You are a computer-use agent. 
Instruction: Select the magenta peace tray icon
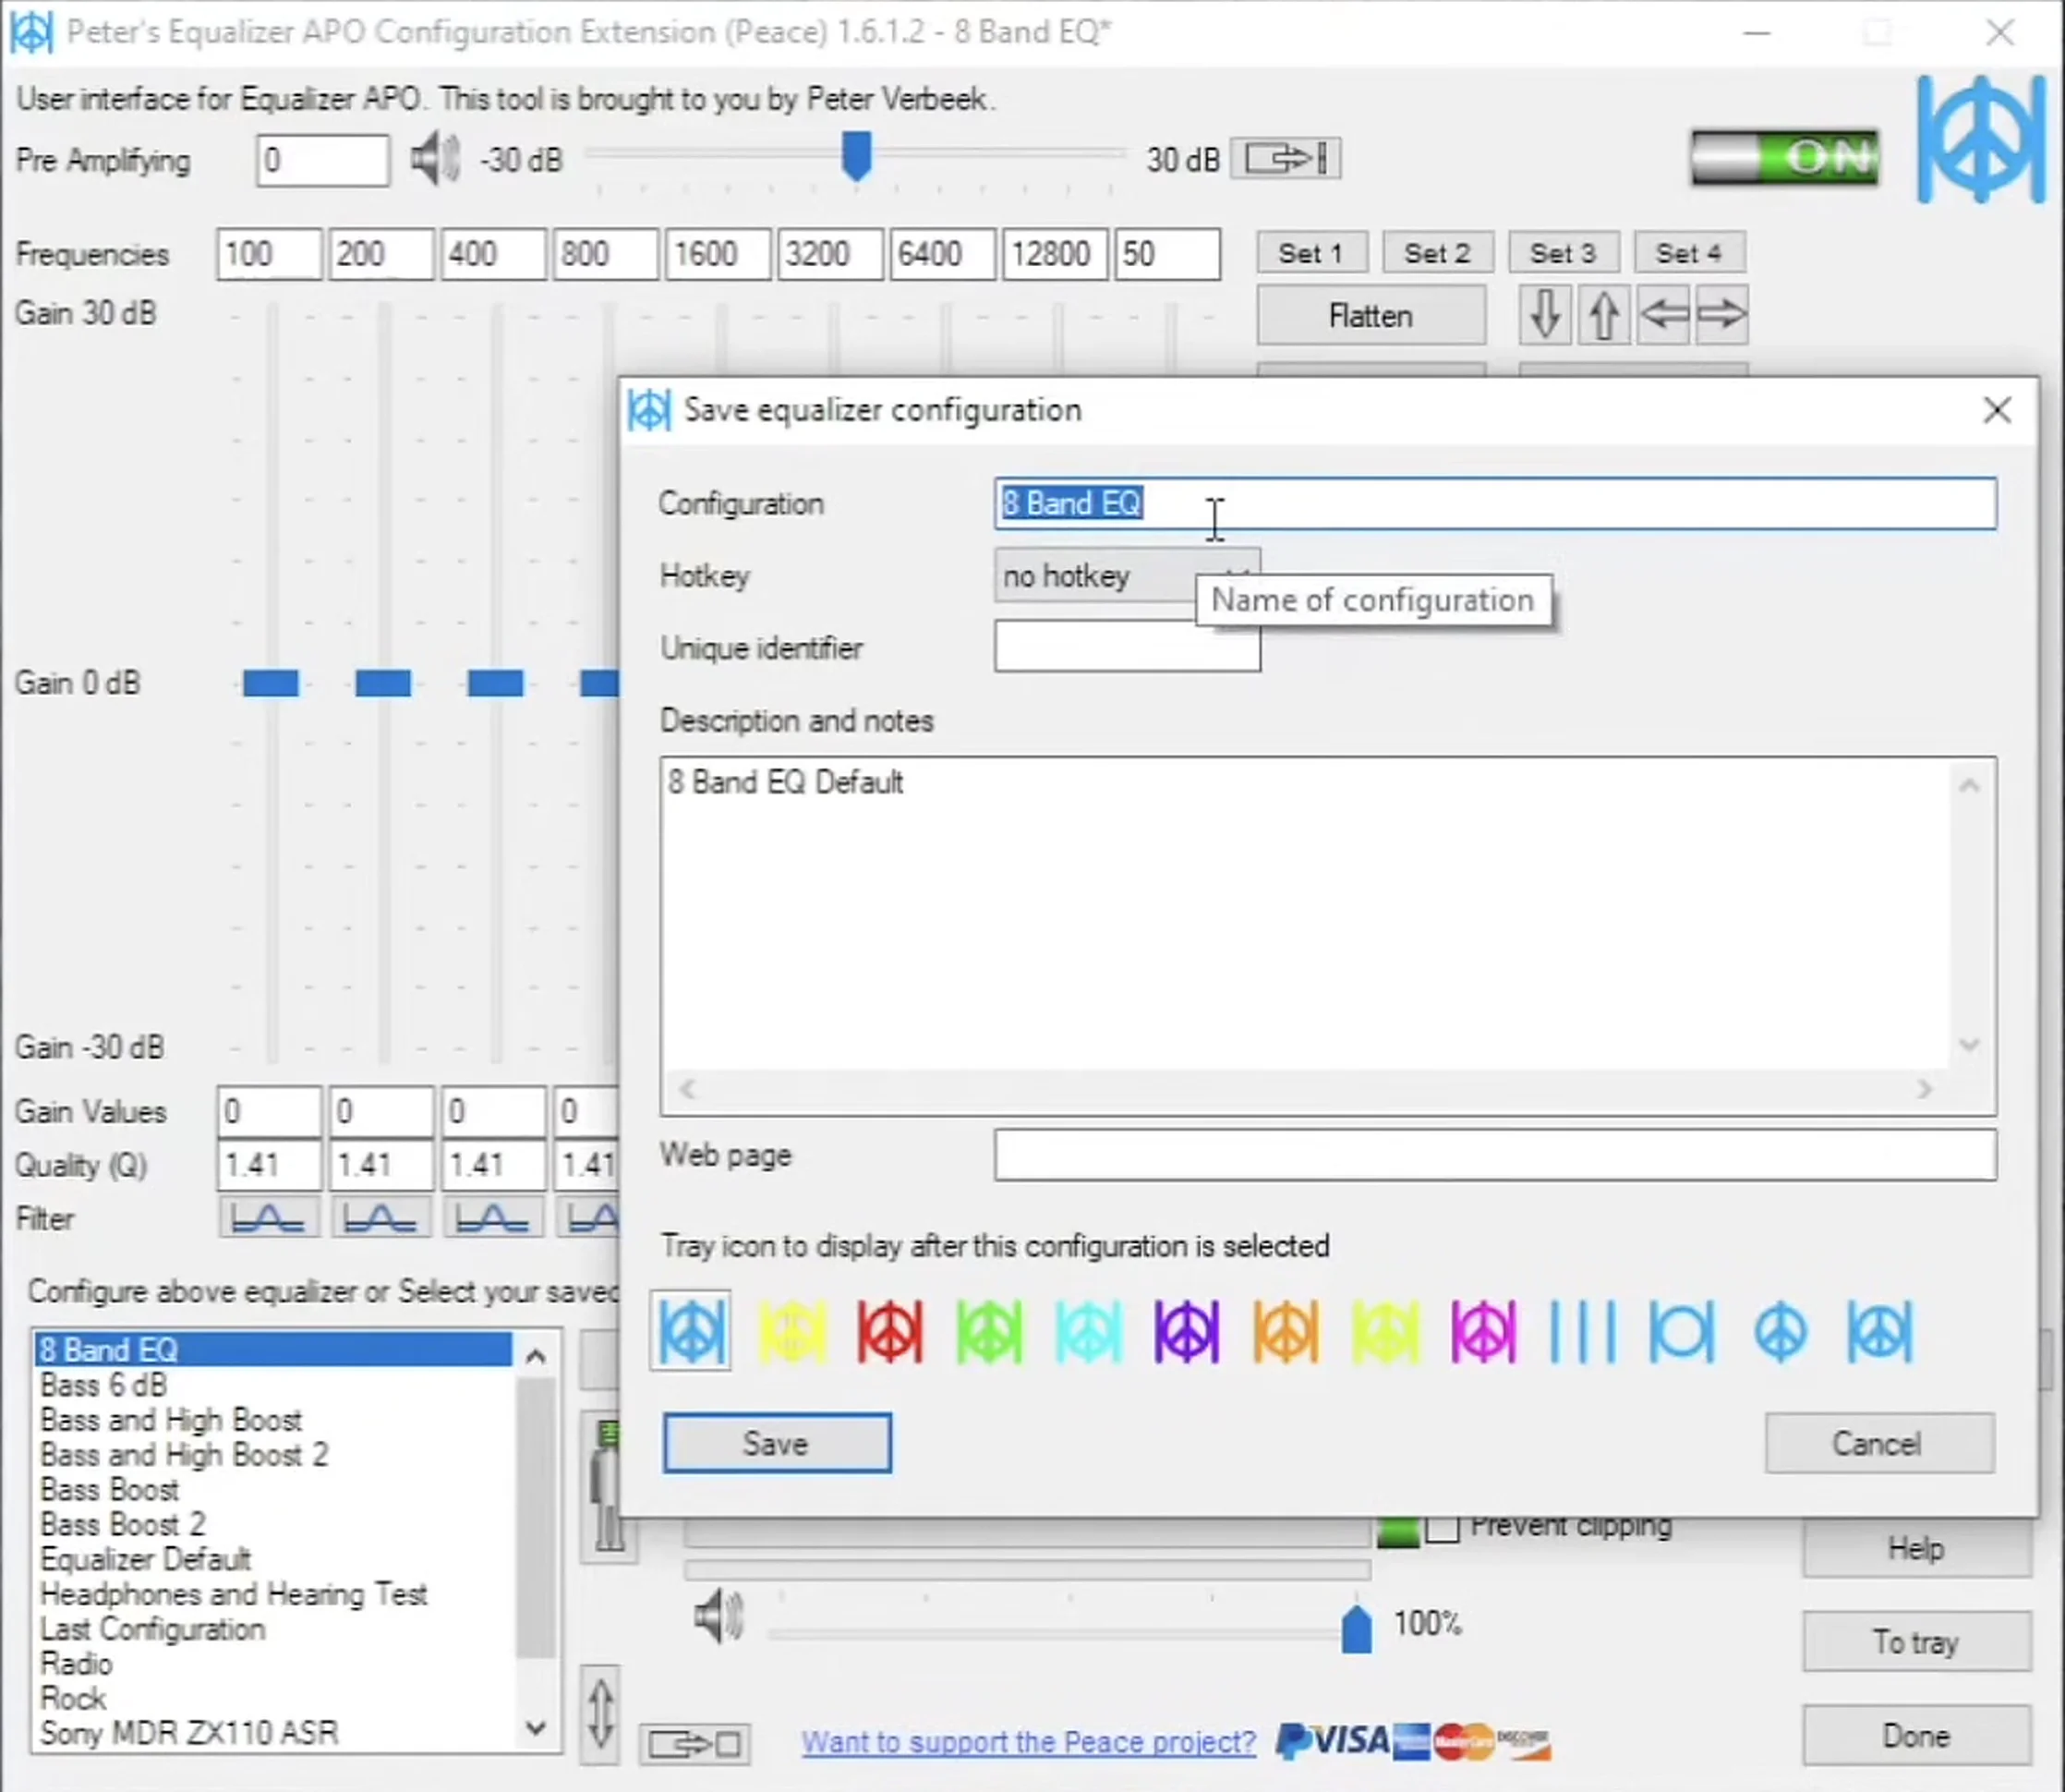(1483, 1331)
